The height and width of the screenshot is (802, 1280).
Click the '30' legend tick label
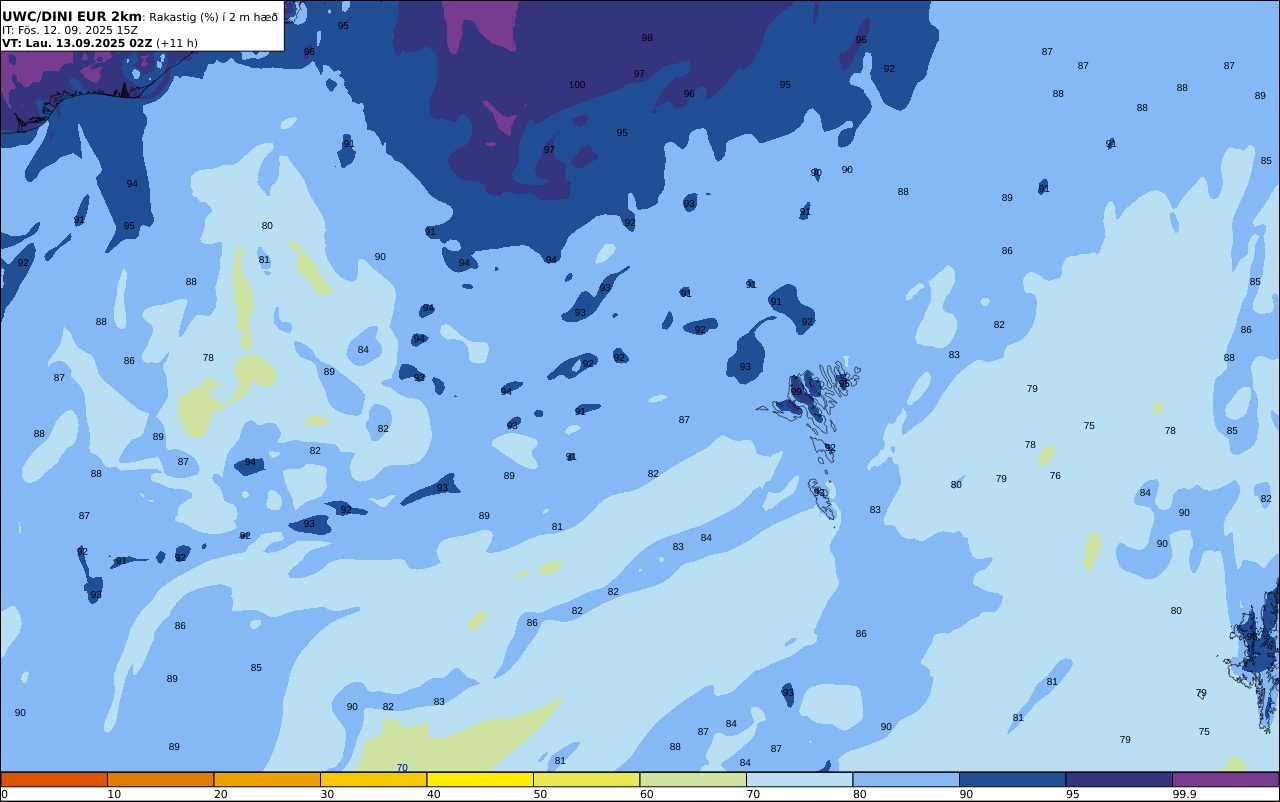point(327,794)
